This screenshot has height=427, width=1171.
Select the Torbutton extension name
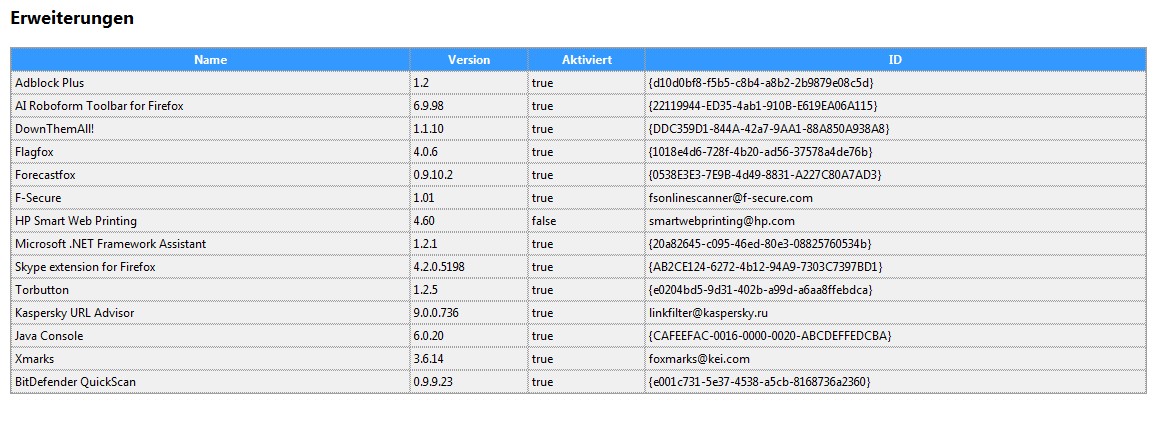pyautogui.click(x=41, y=290)
